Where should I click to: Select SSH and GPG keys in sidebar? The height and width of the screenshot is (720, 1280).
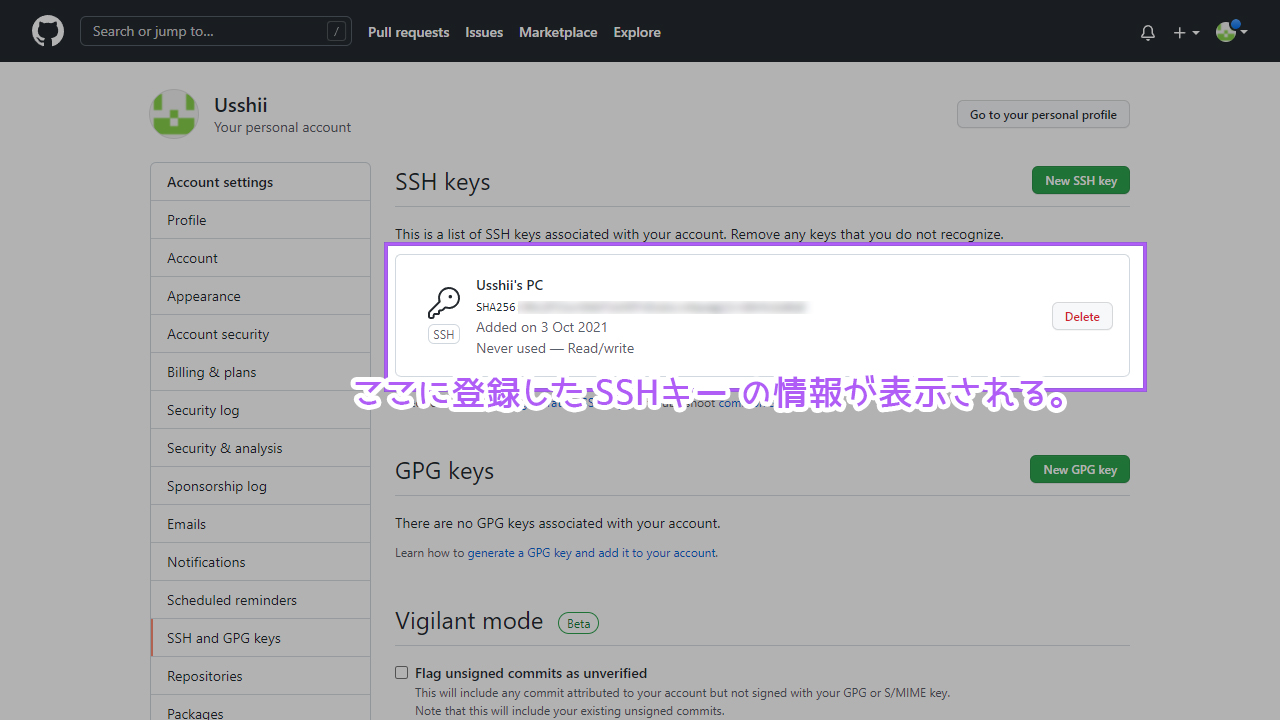(x=260, y=638)
